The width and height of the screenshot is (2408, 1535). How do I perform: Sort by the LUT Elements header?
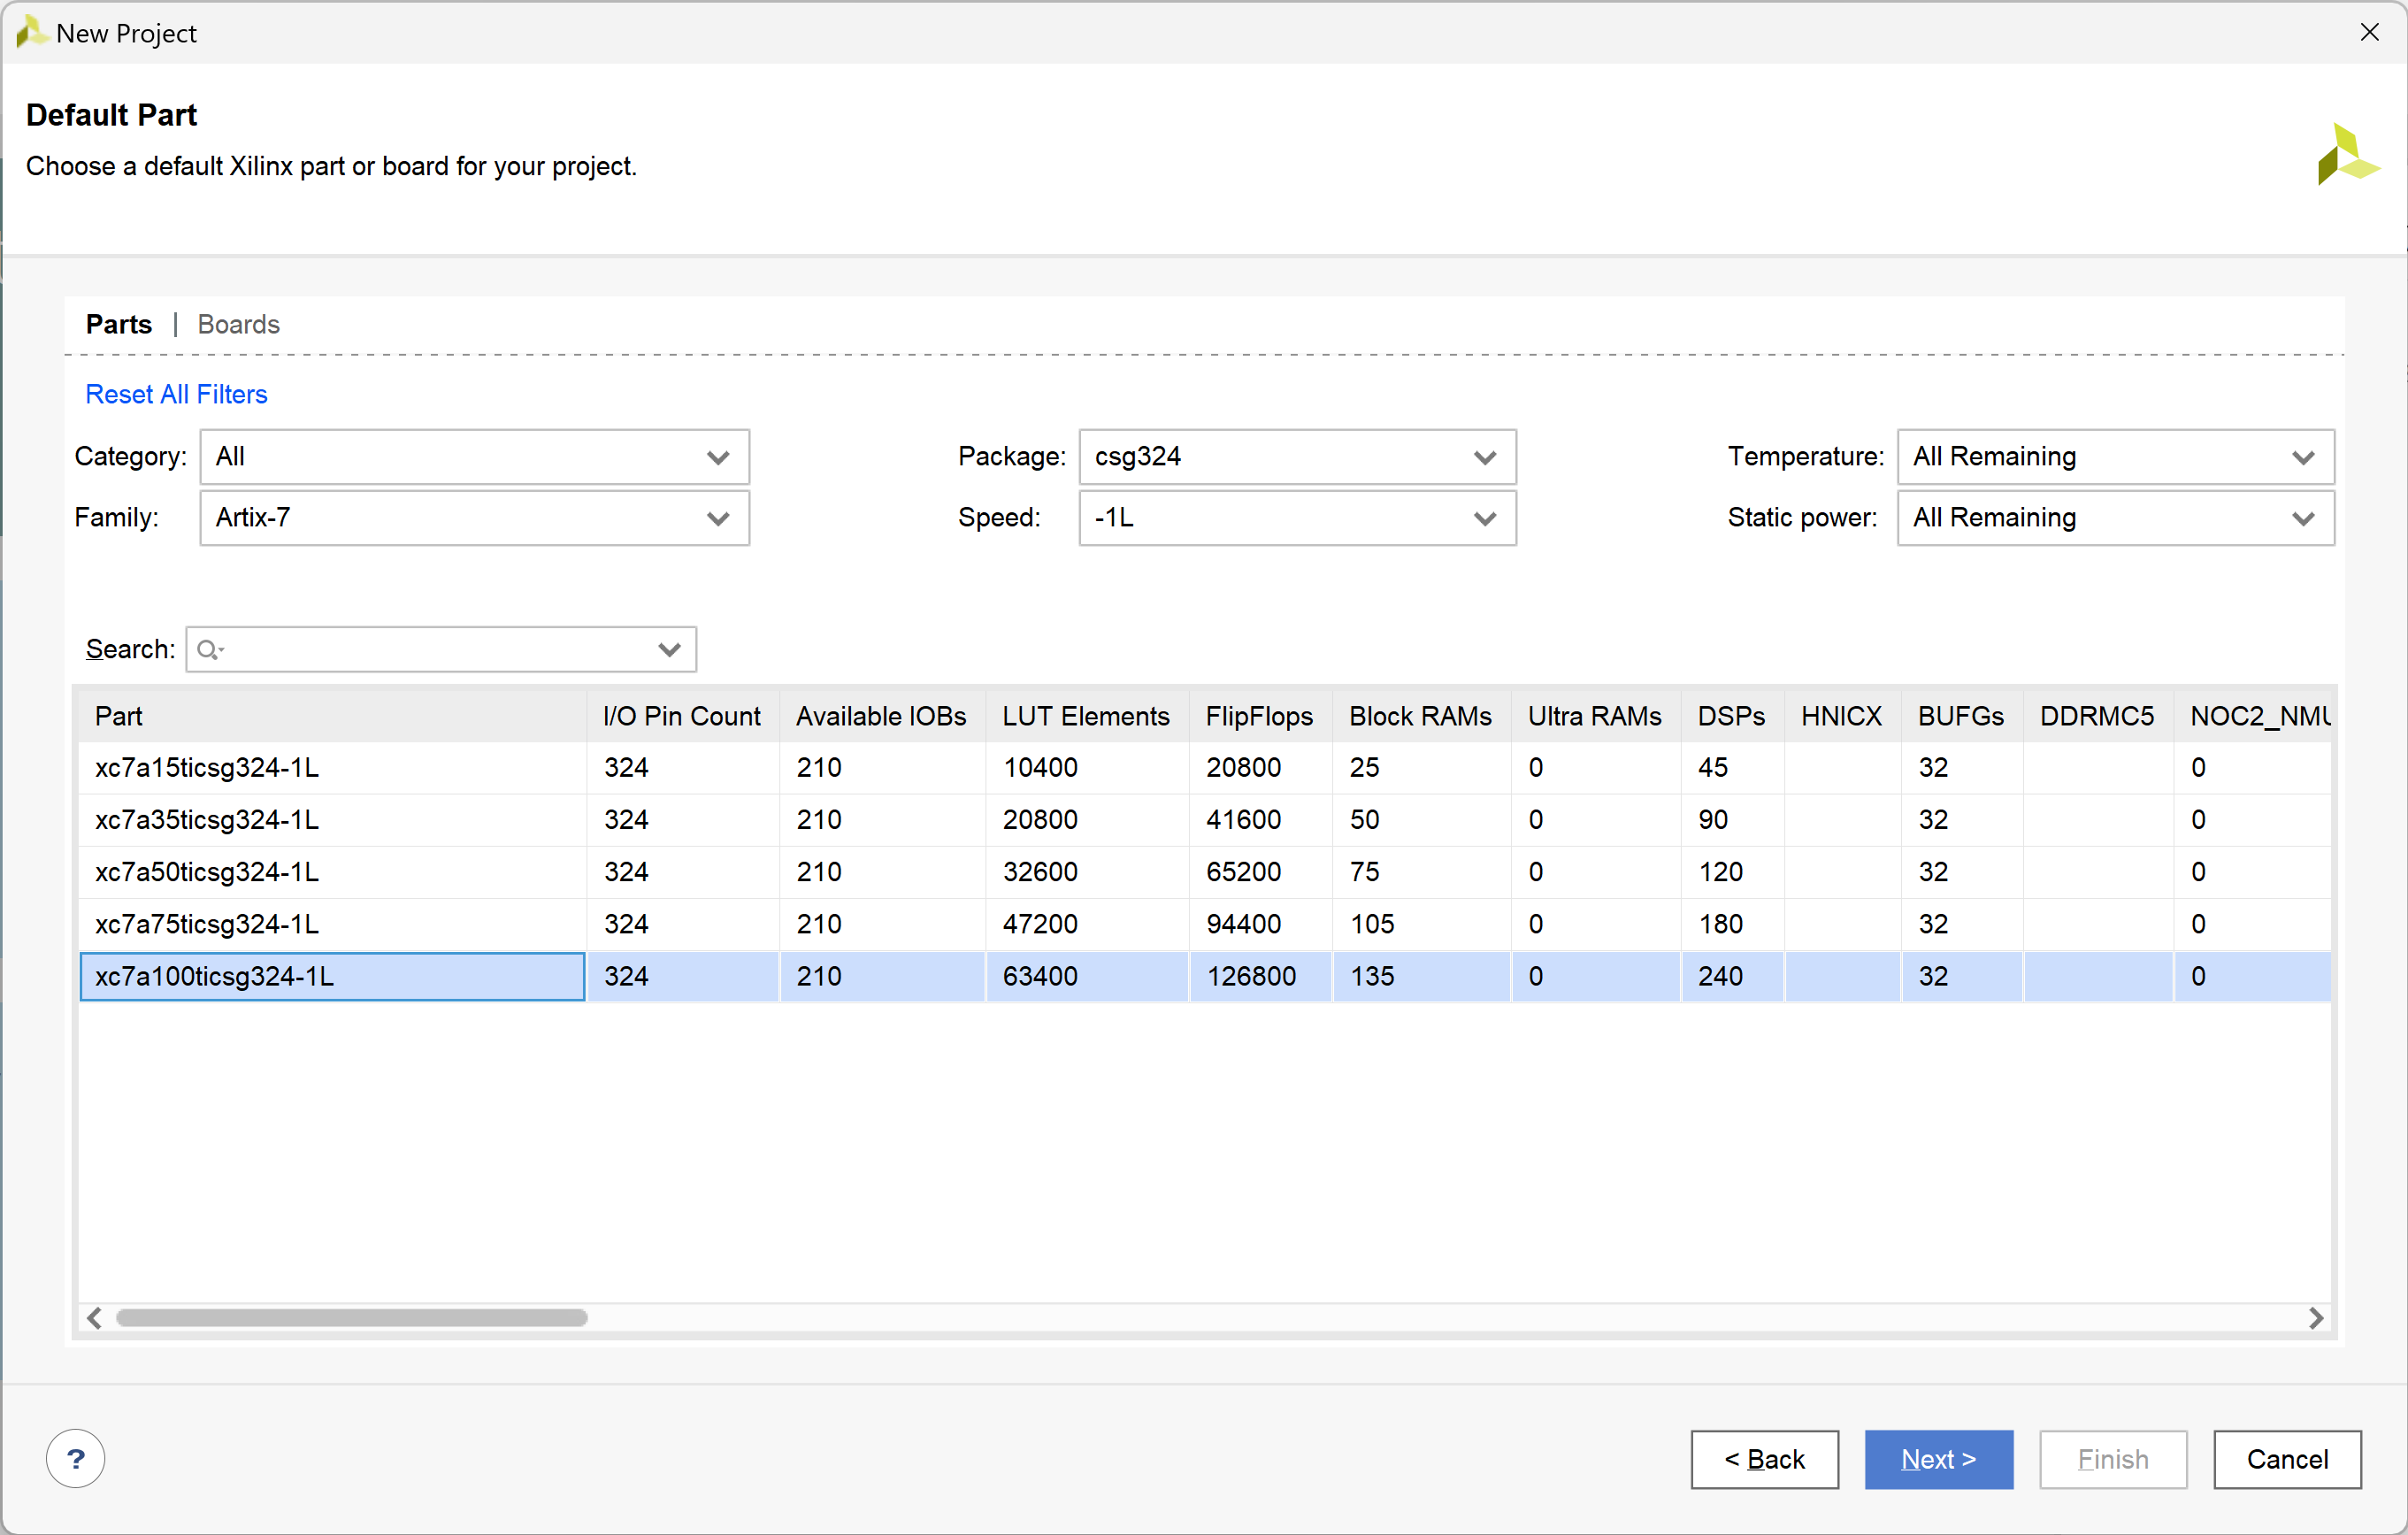pyautogui.click(x=1087, y=716)
